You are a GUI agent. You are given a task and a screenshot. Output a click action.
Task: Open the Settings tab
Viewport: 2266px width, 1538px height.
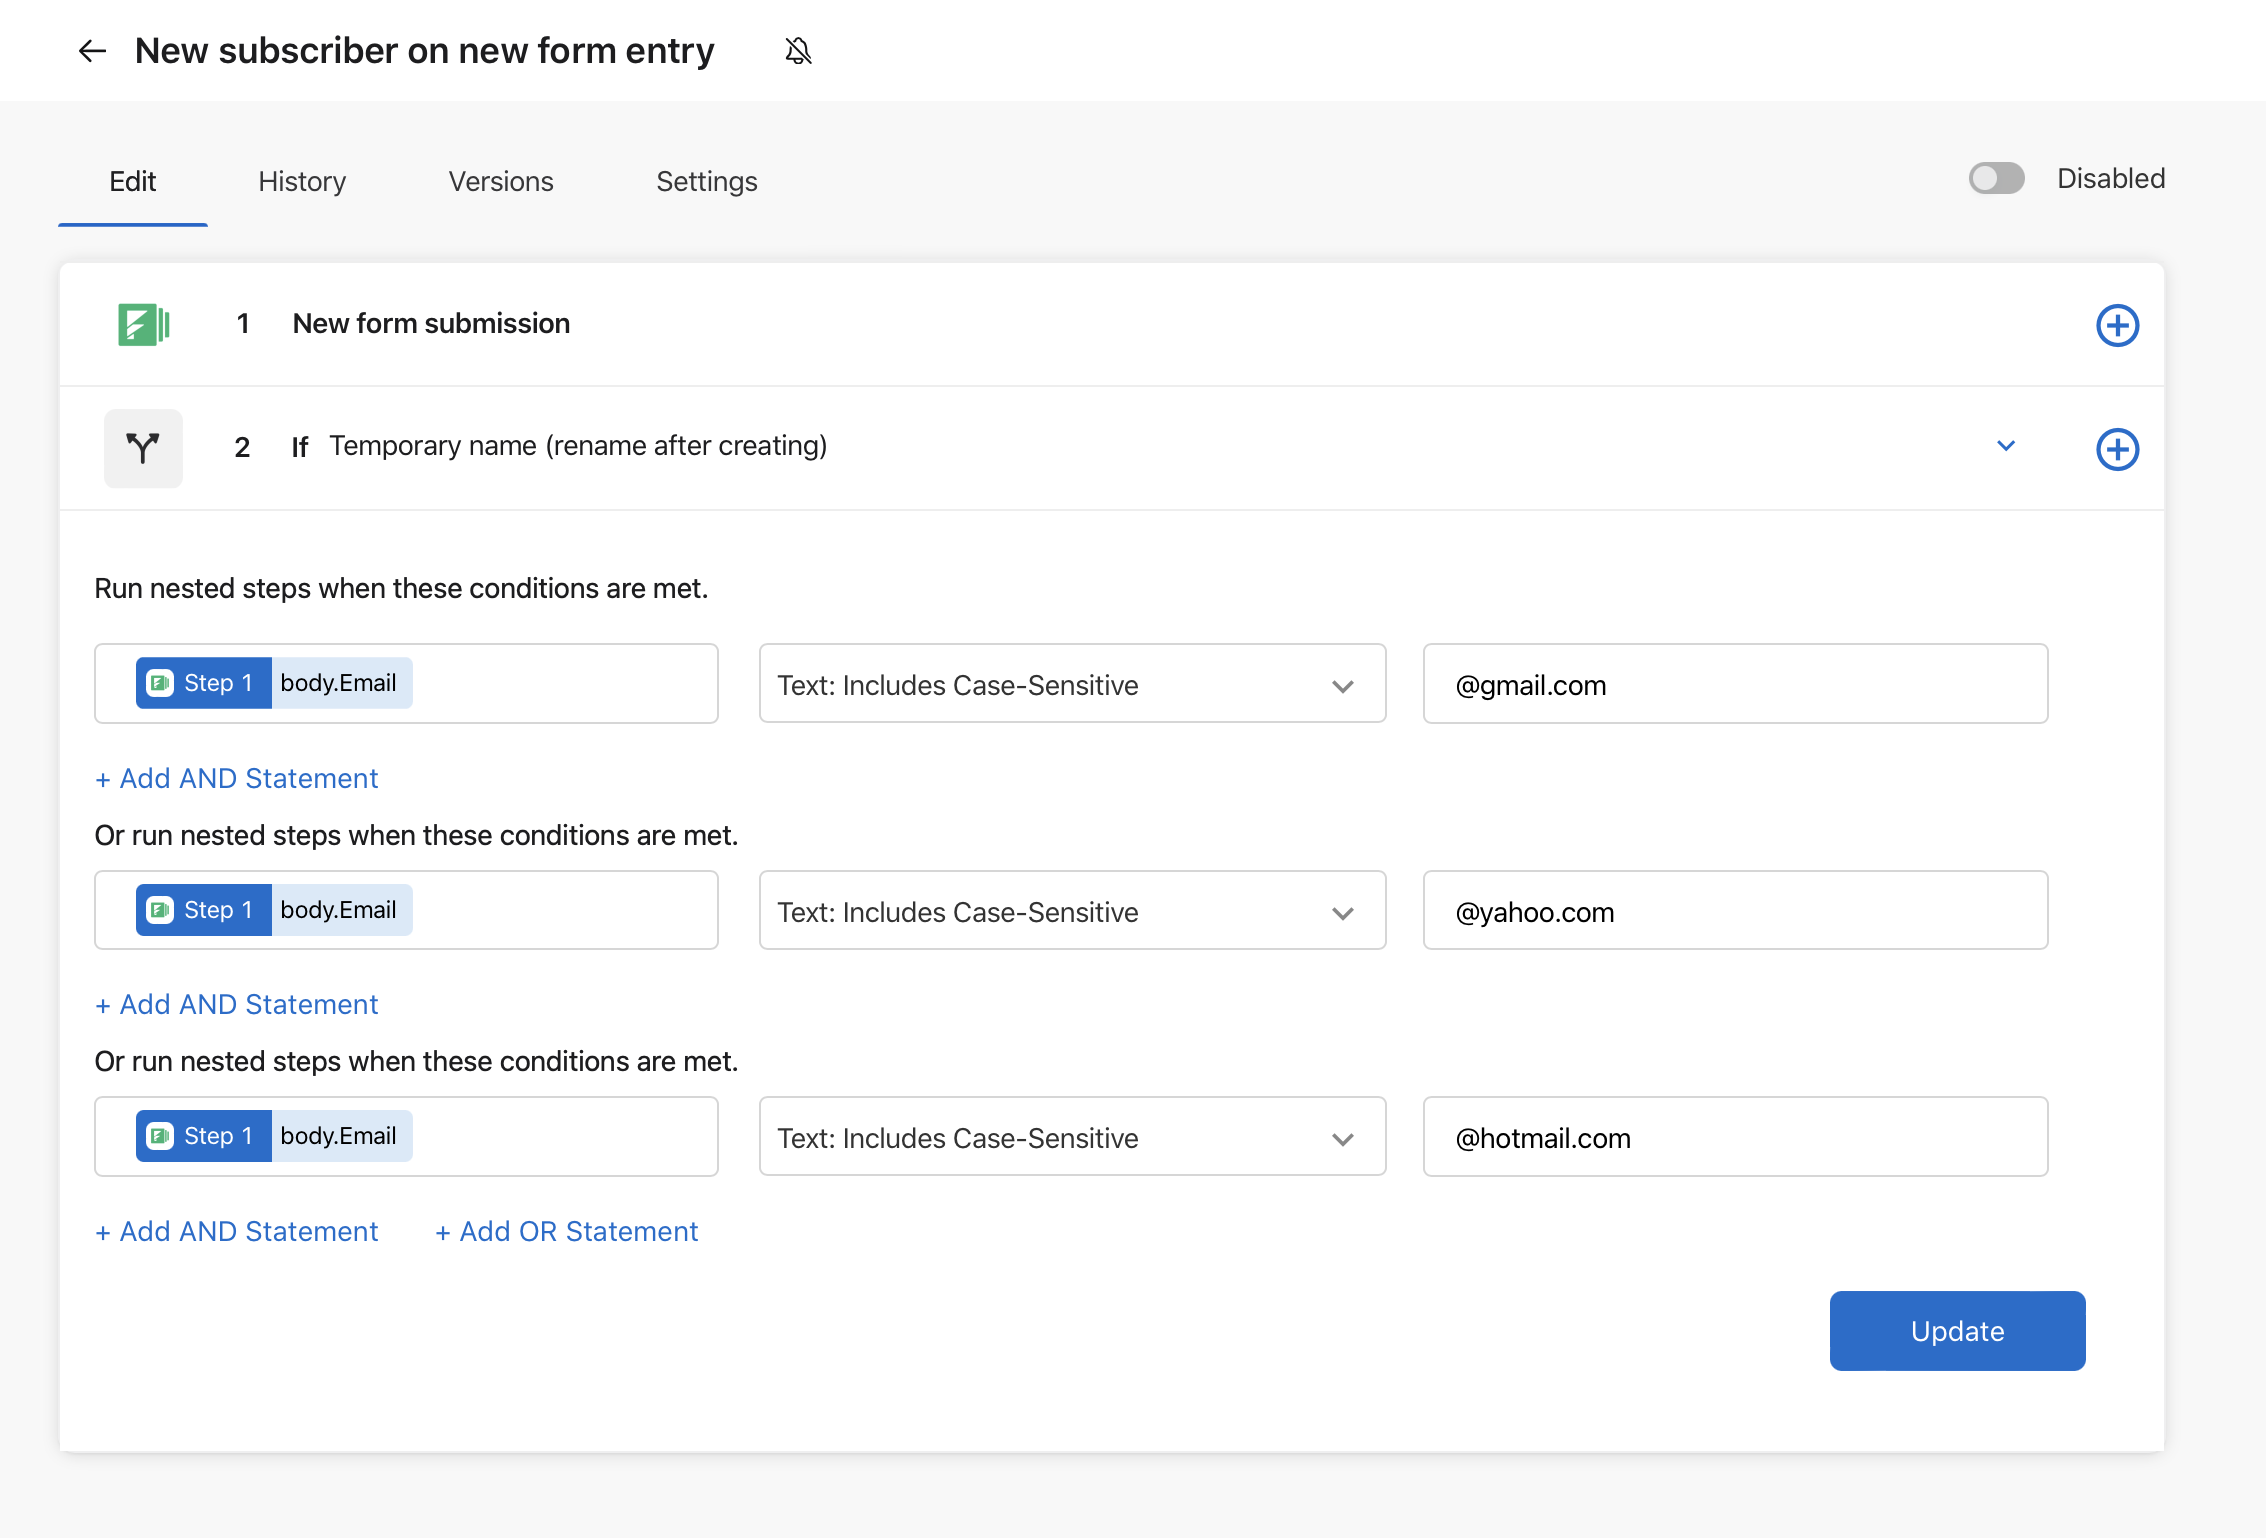pyautogui.click(x=706, y=181)
